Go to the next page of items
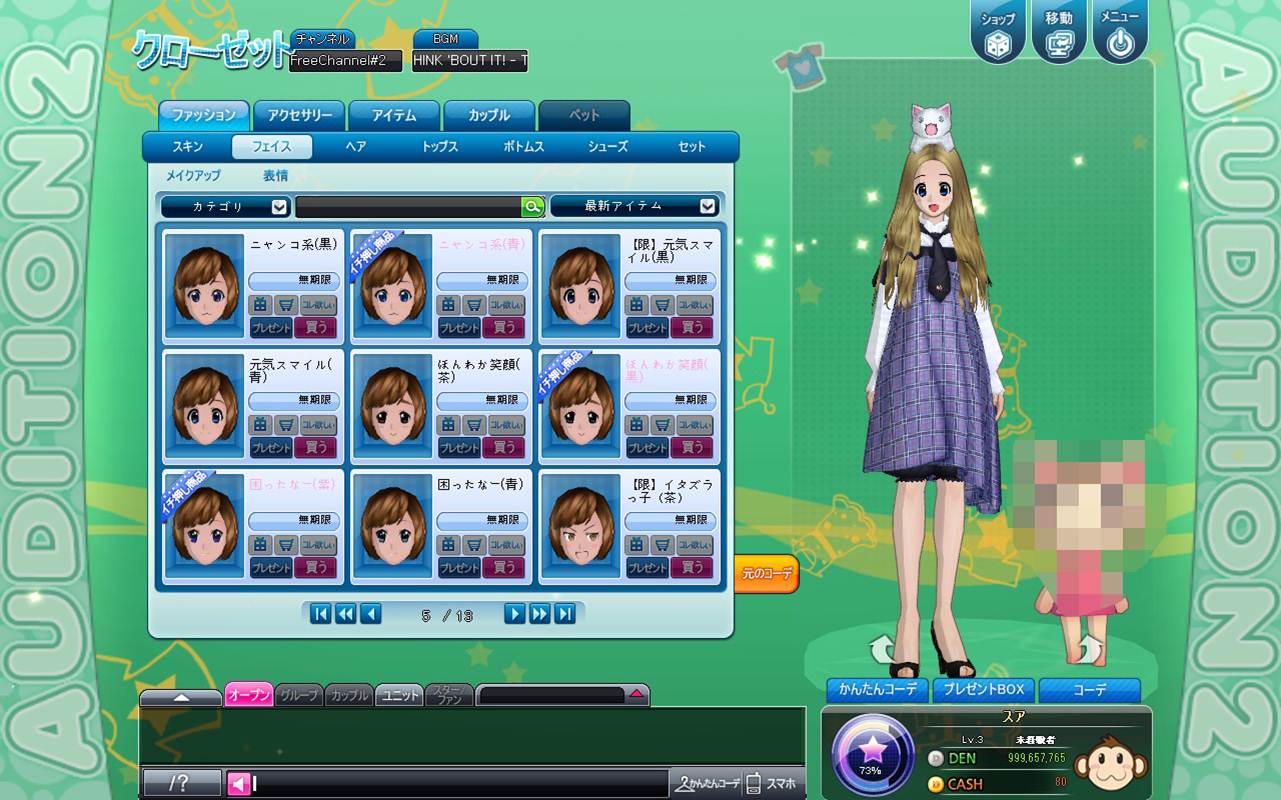The width and height of the screenshot is (1281, 800). click(x=514, y=614)
